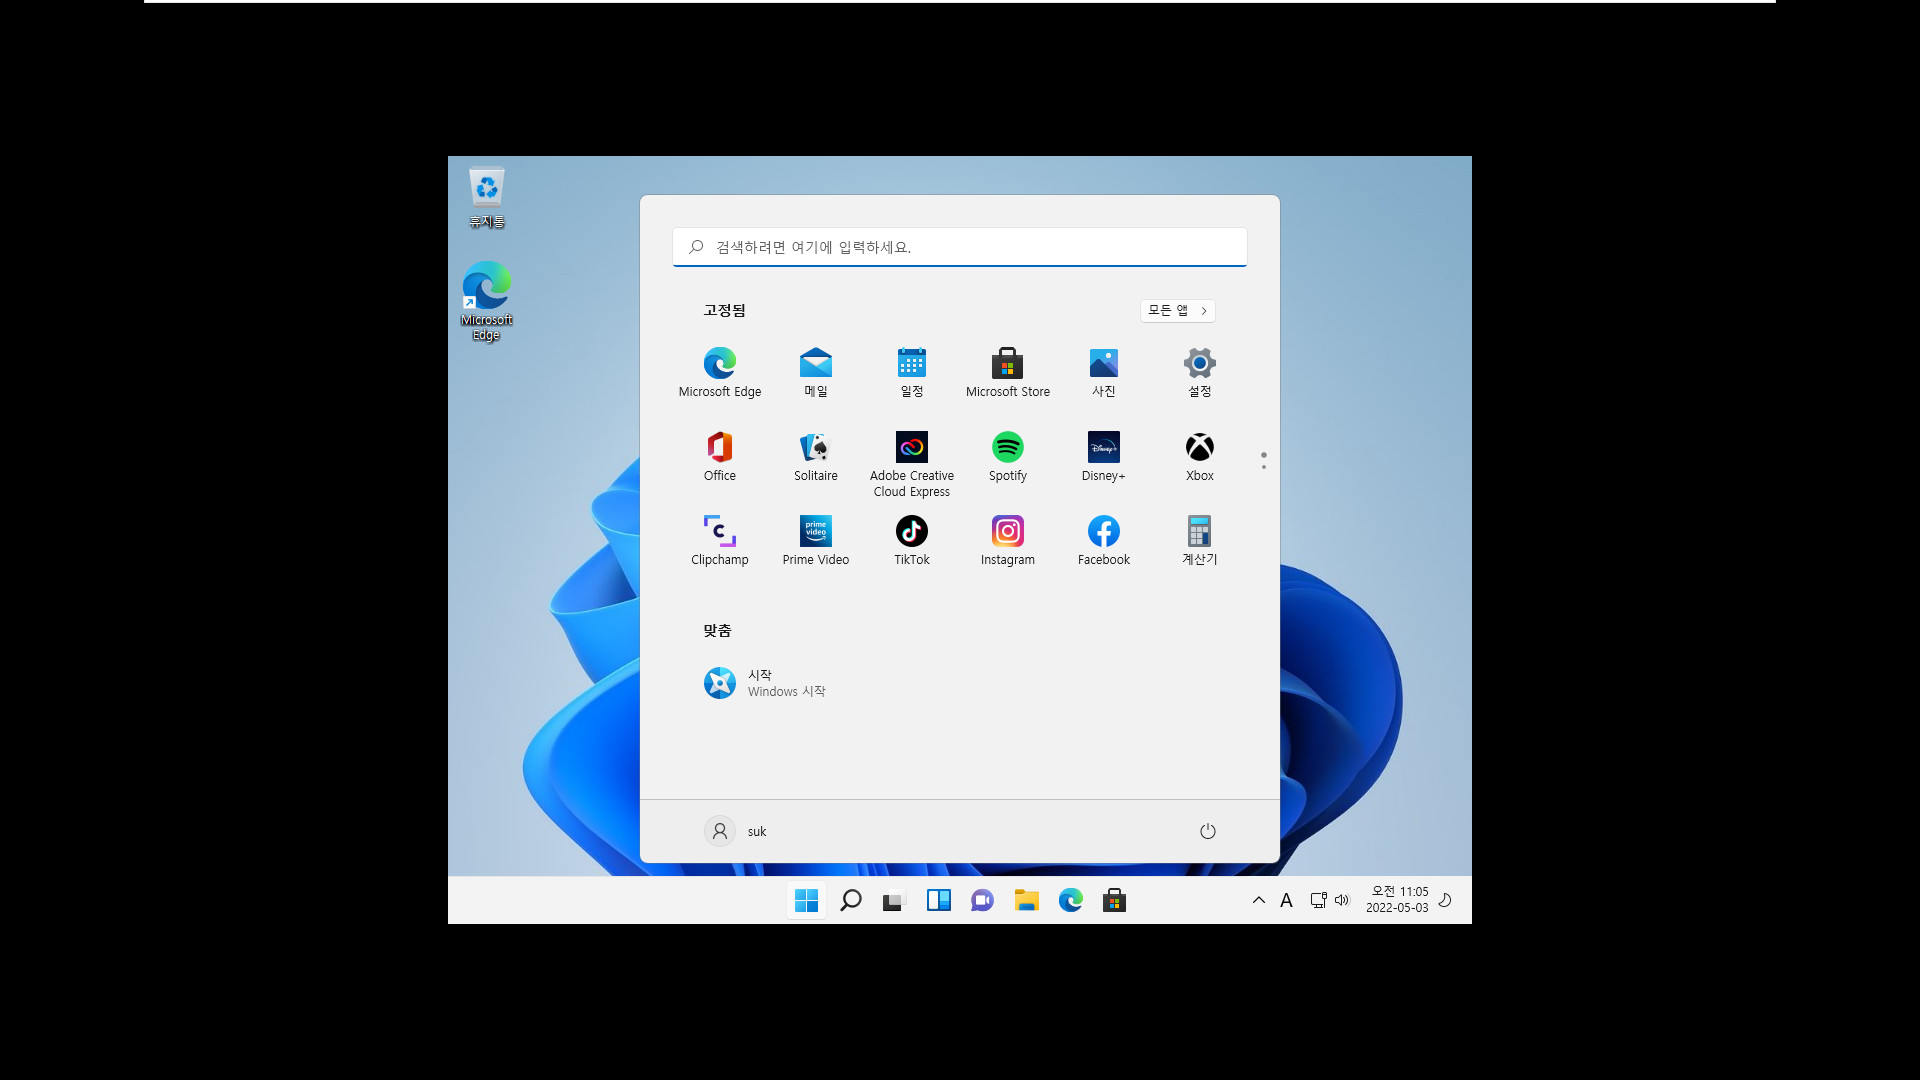Open Task View on the taskbar

(x=894, y=901)
